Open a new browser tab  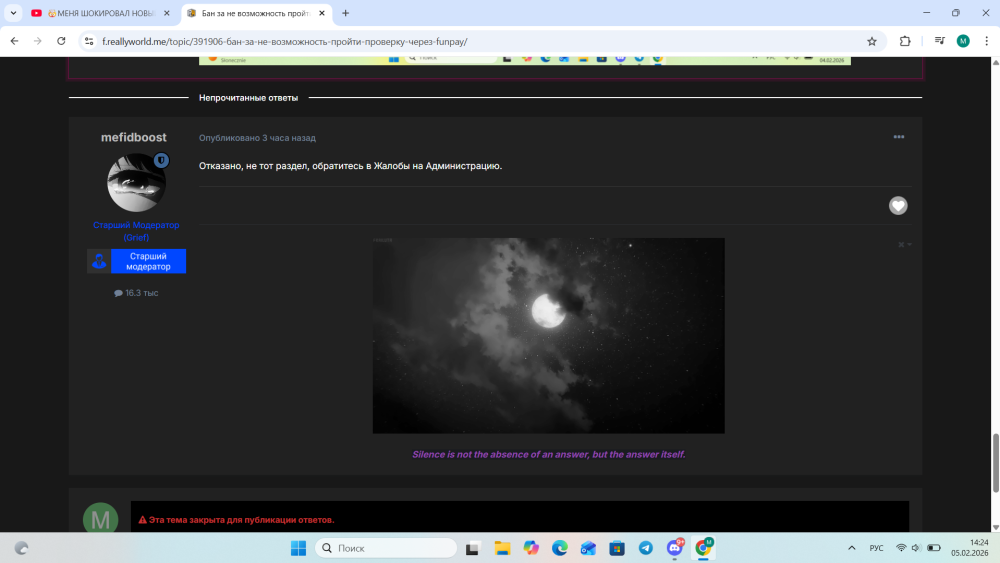pyautogui.click(x=346, y=13)
